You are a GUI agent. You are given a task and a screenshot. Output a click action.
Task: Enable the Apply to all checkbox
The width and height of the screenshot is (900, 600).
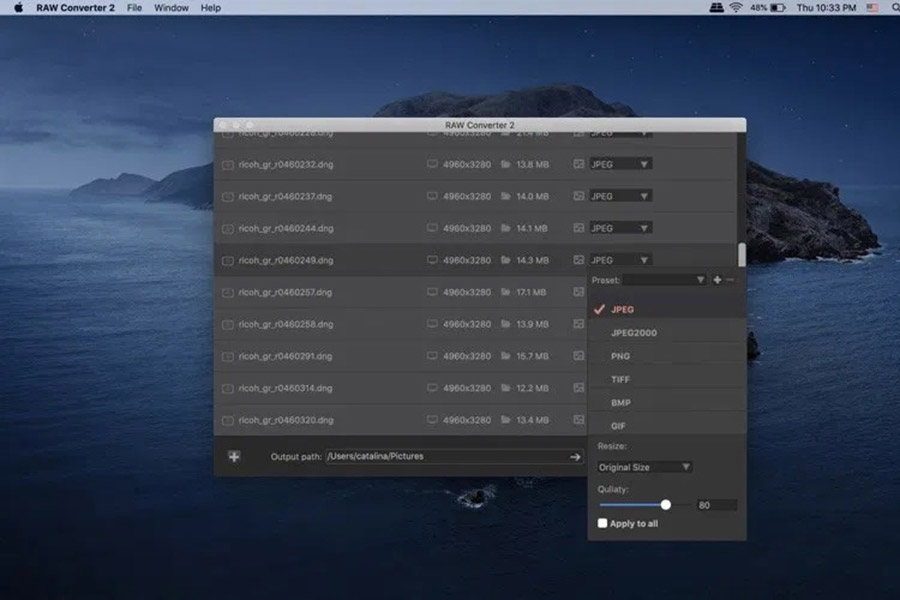601,523
